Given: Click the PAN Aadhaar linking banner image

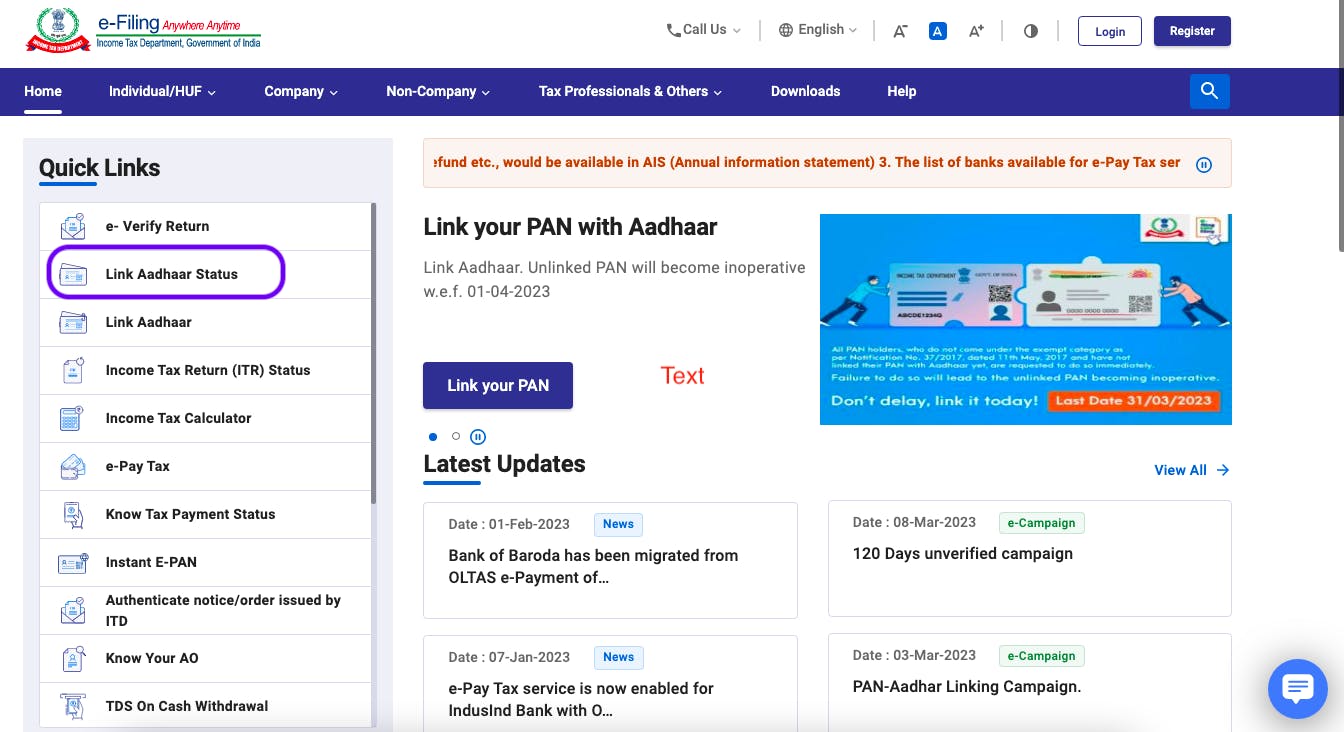Looking at the screenshot, I should [x=1026, y=319].
